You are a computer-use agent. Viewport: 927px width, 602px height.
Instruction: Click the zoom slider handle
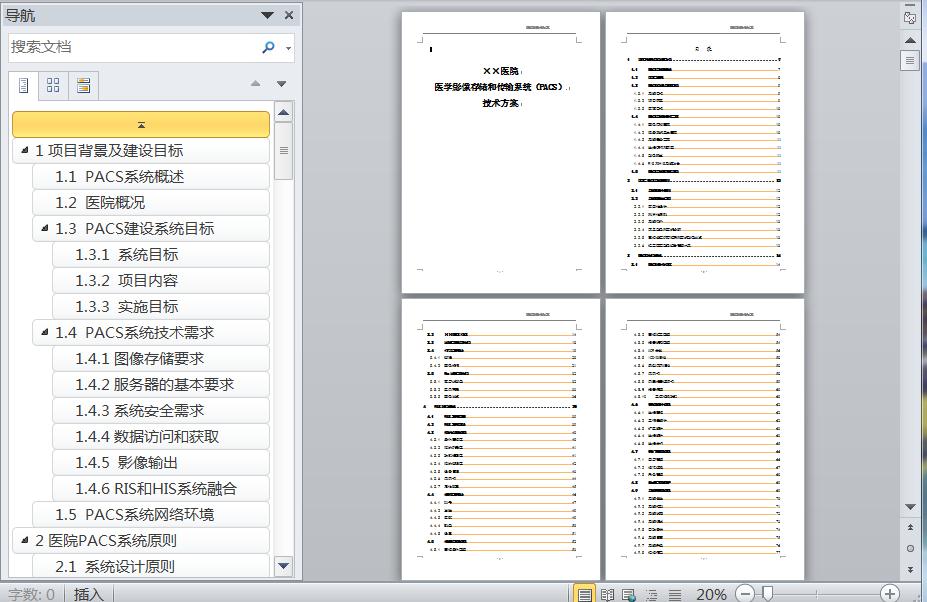(x=767, y=594)
